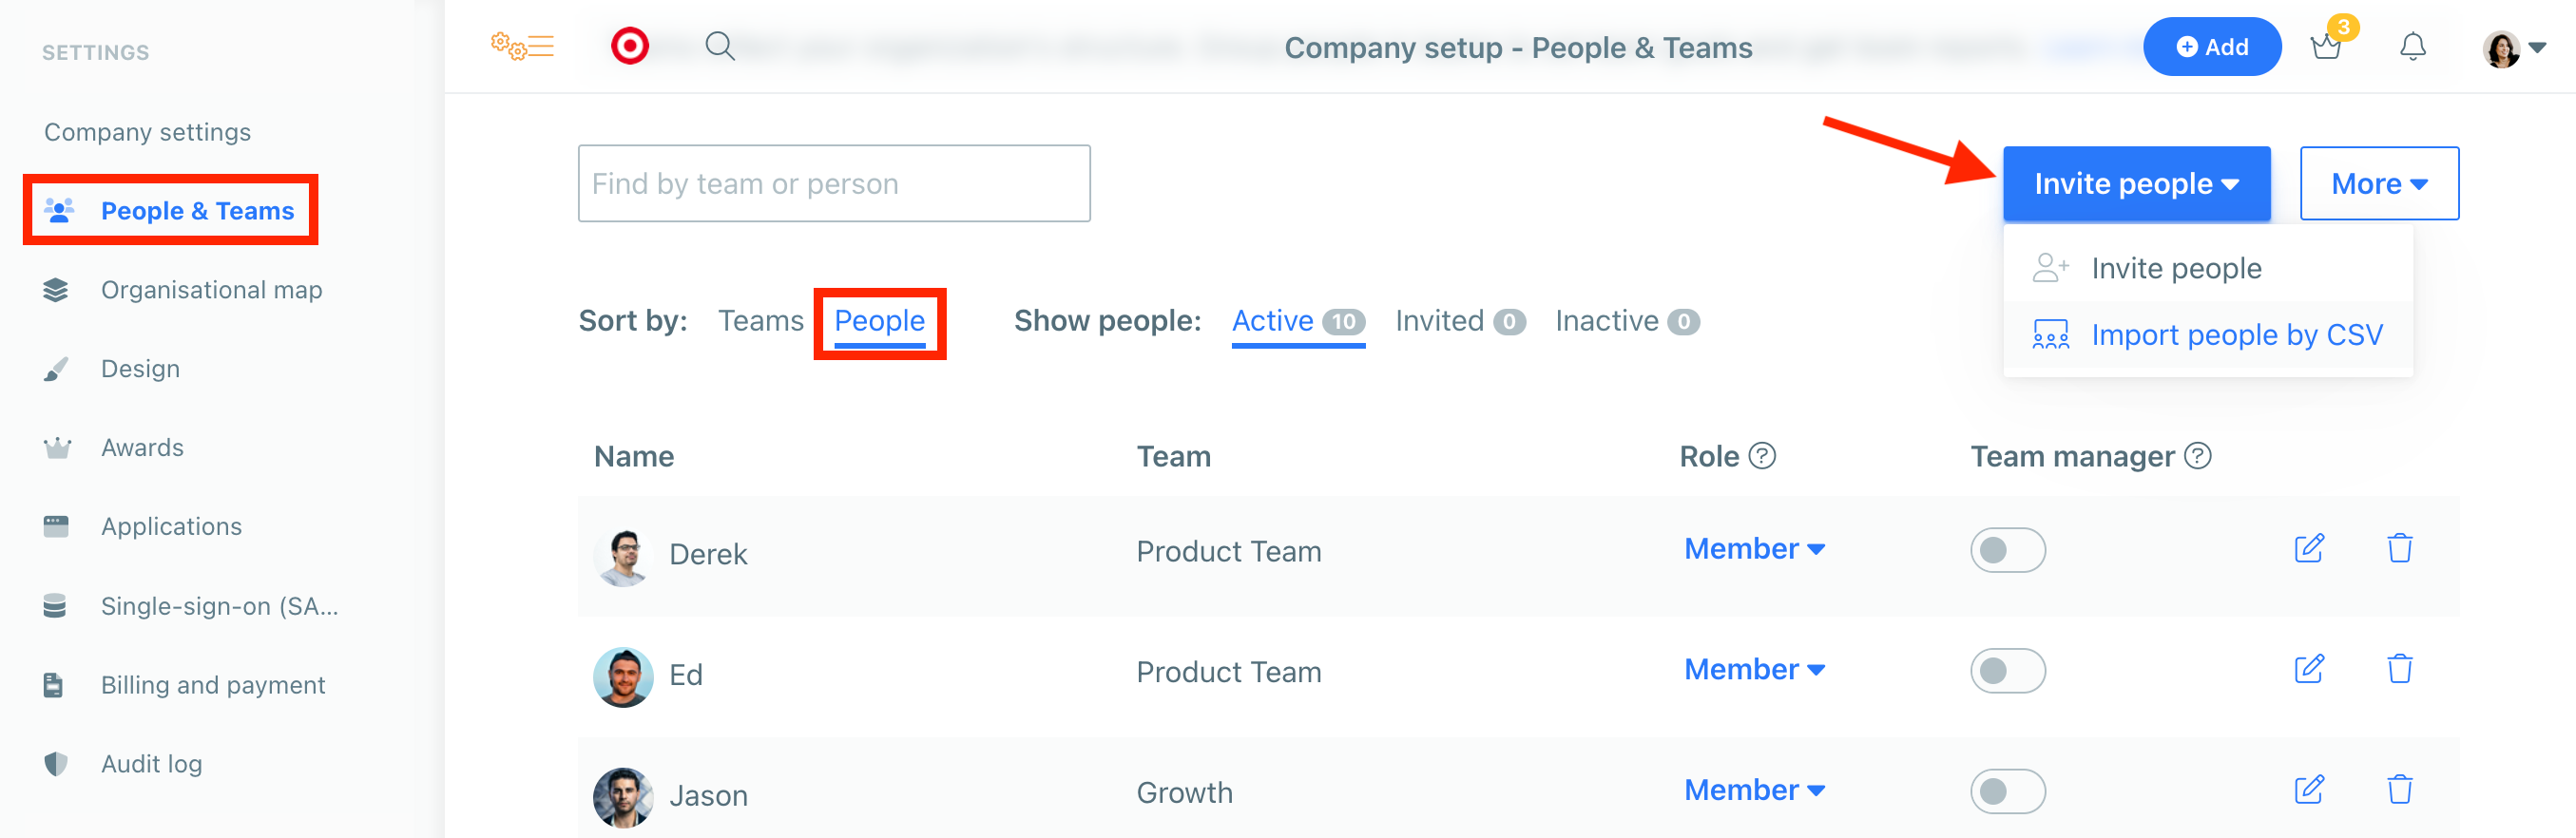Click the Add button
The height and width of the screenshot is (838, 2576).
(2213, 46)
